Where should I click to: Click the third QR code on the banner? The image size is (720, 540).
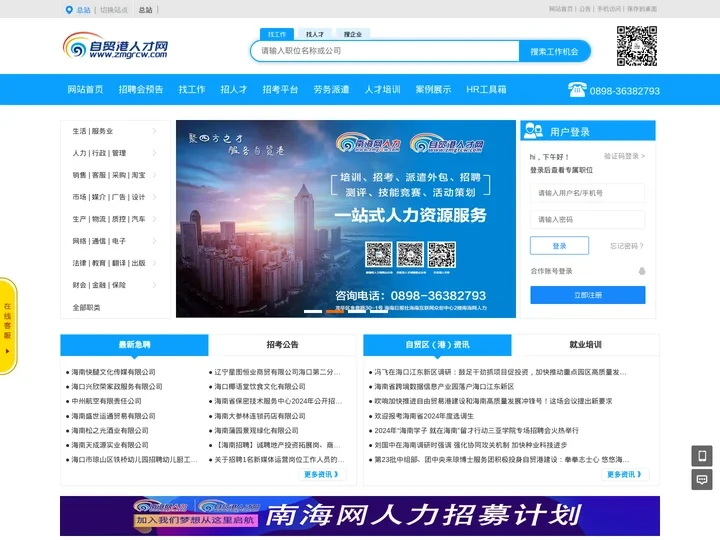pyautogui.click(x=442, y=254)
